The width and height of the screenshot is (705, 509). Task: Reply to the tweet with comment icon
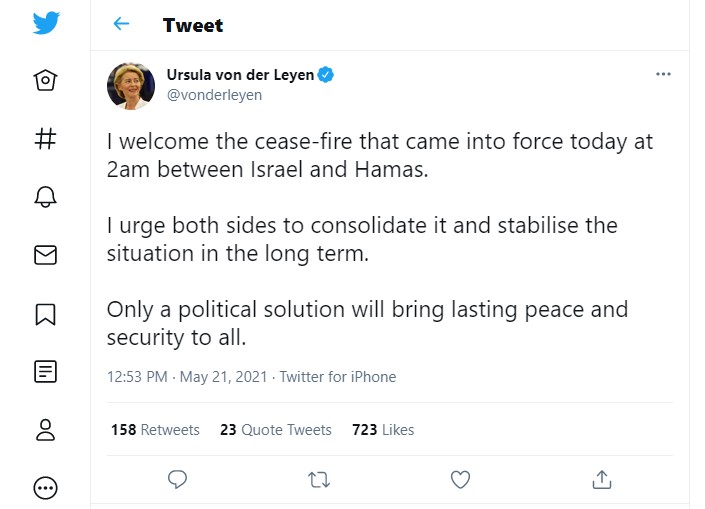(x=178, y=480)
